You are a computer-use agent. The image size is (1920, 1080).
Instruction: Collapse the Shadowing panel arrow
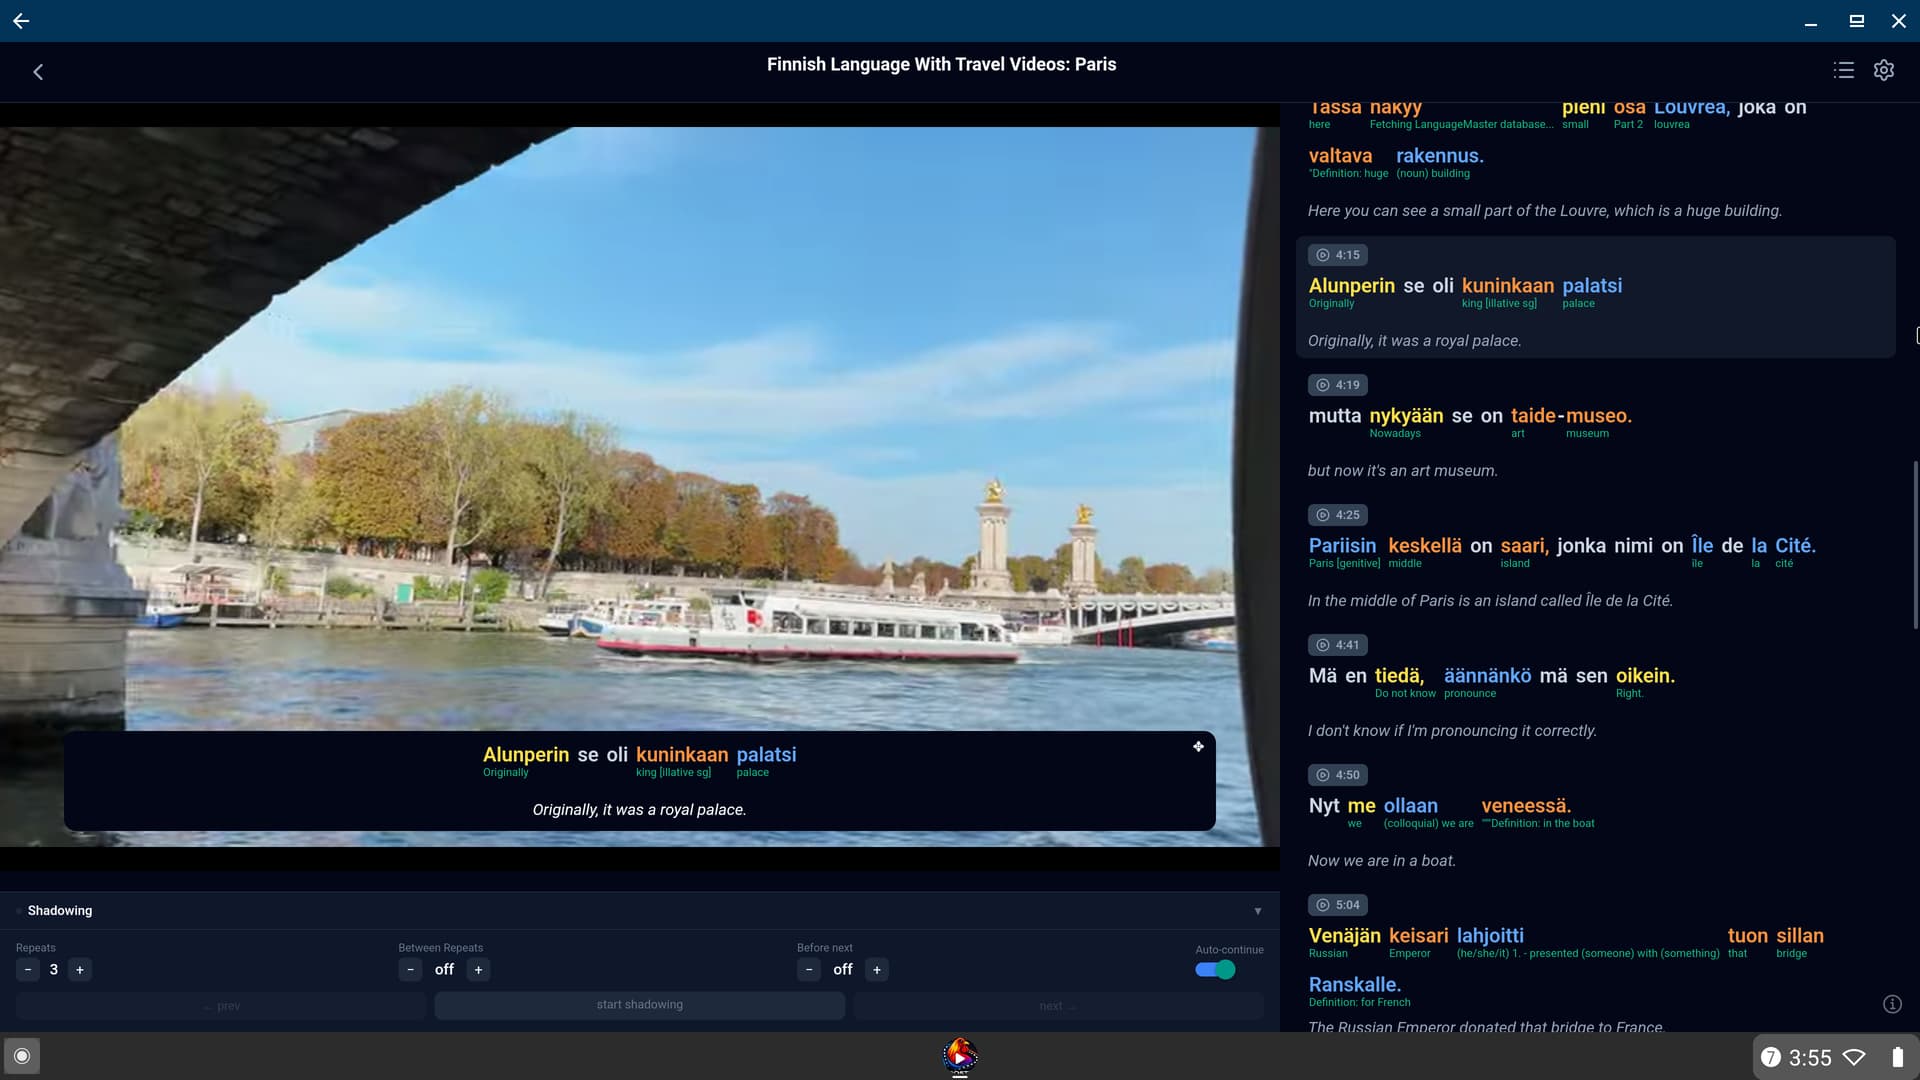pos(1258,911)
